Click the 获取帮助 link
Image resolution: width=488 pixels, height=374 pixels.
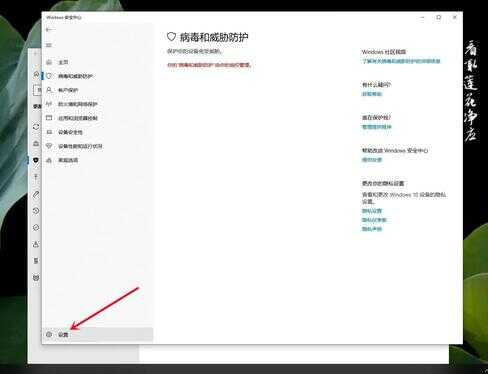372,94
